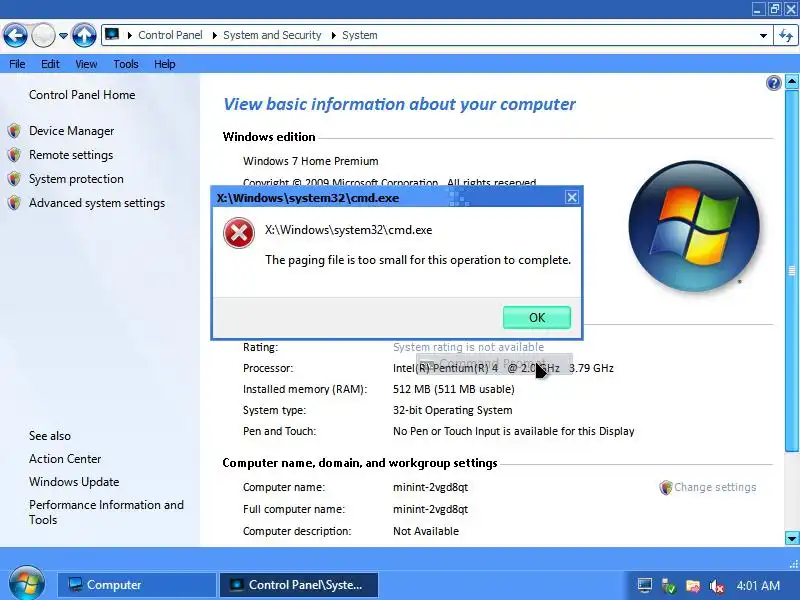Open the Help menu

(164, 64)
